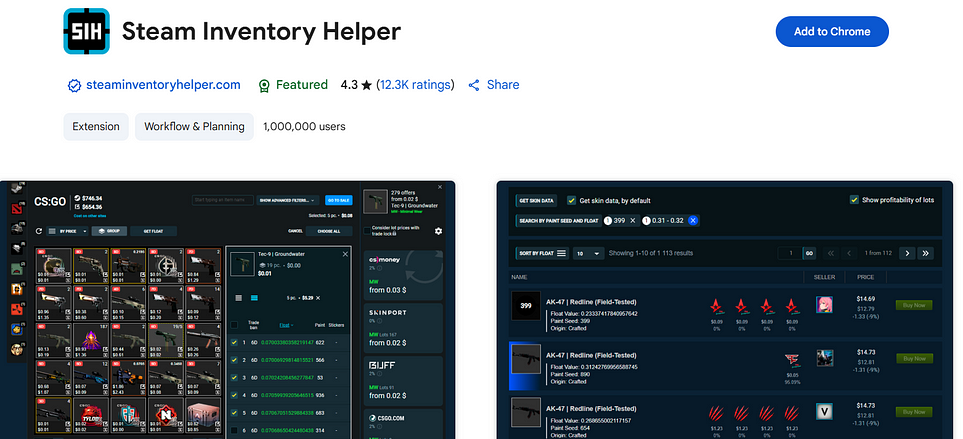Click the verified publisher badge icon
This screenshot has width=963, height=439.
(74, 85)
